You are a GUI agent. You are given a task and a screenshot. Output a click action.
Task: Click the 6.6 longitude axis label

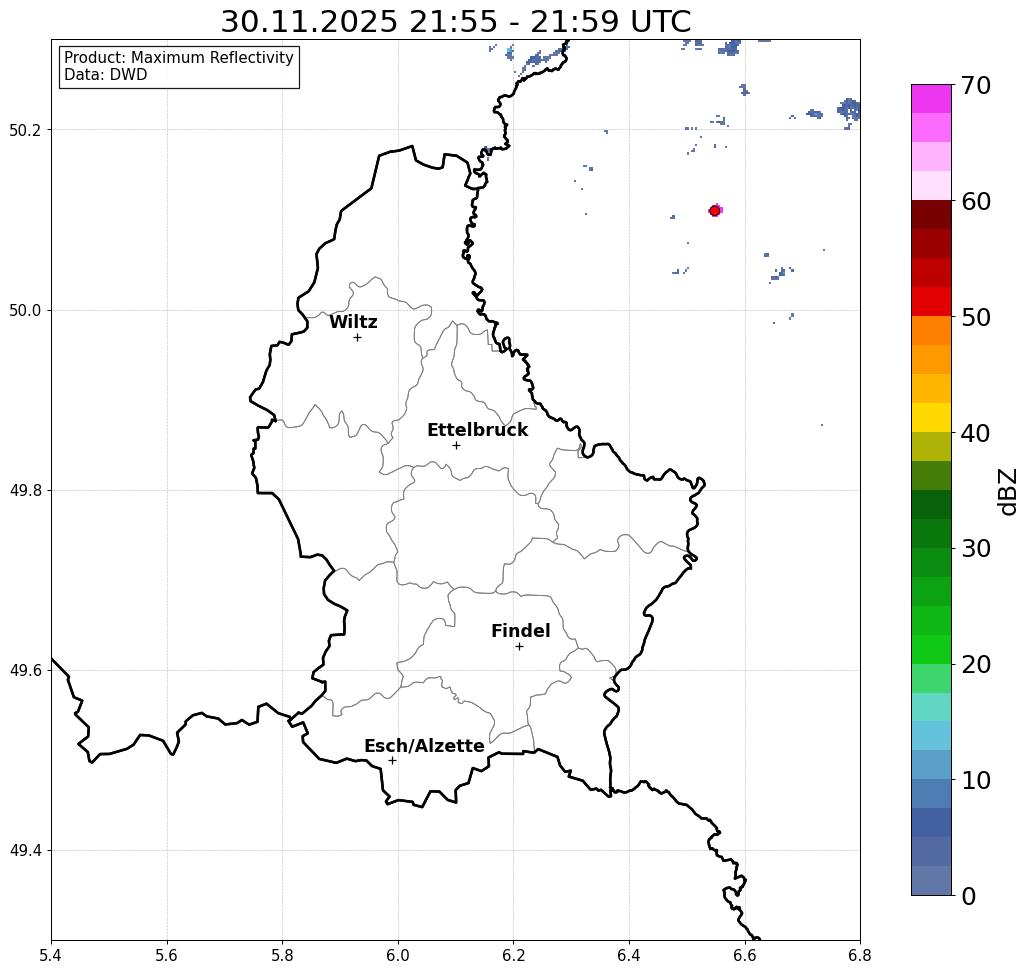(745, 955)
